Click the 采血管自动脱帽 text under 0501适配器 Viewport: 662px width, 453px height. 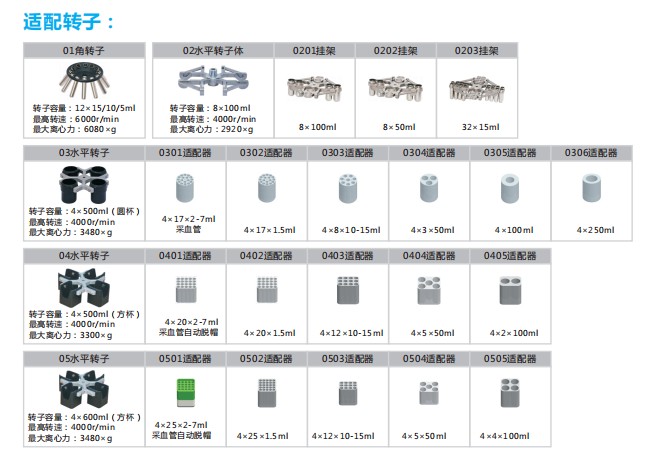182,436
